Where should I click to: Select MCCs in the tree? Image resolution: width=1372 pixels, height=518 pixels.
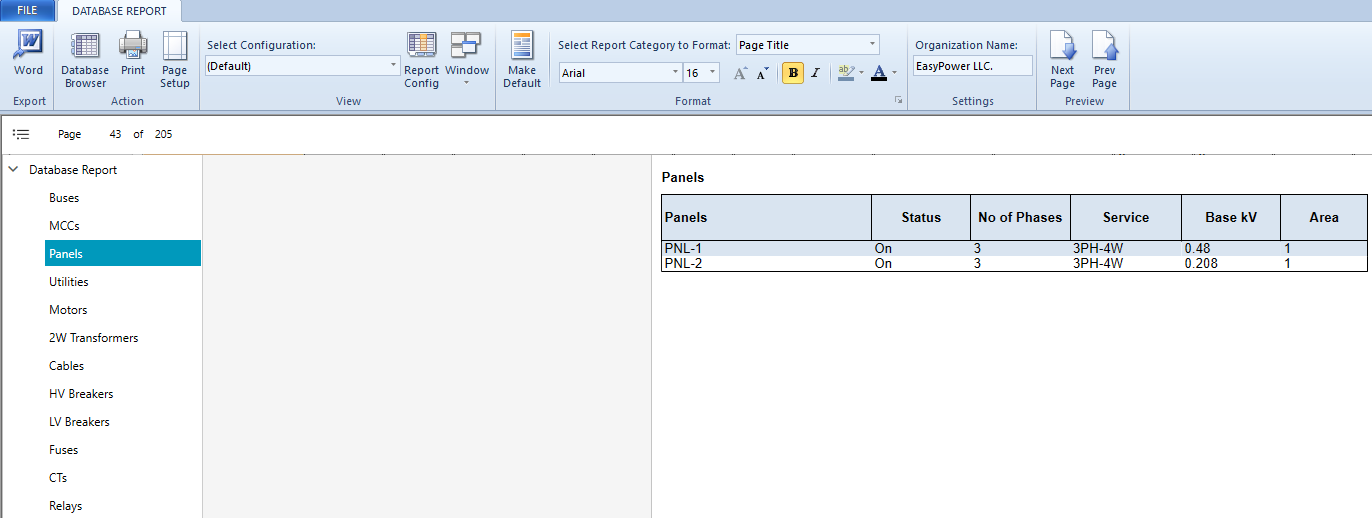click(64, 226)
